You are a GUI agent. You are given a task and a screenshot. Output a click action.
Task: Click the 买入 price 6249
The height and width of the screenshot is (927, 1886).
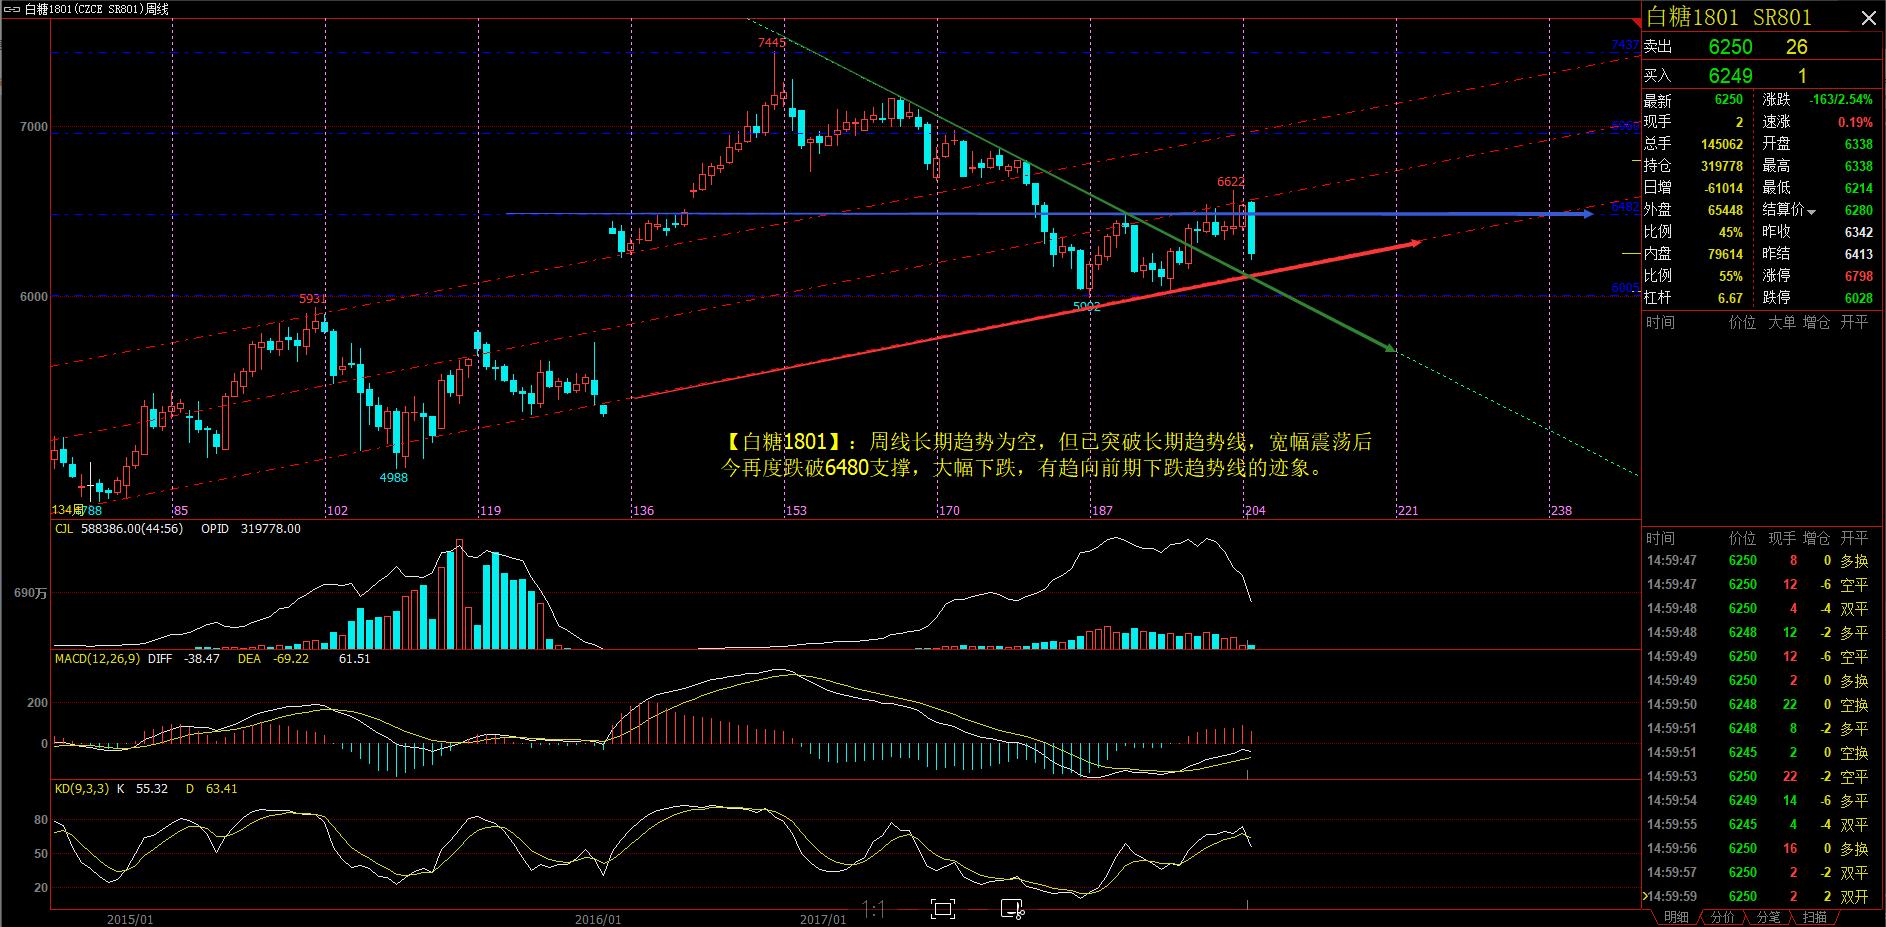point(1730,76)
